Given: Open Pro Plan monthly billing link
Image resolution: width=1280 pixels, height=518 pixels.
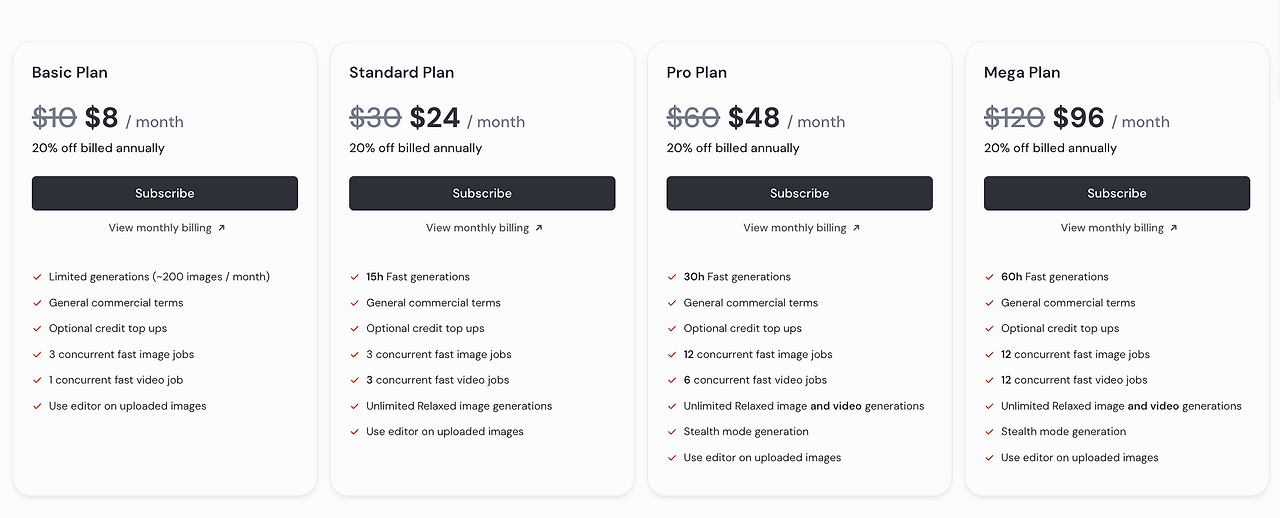Looking at the screenshot, I should point(795,228).
